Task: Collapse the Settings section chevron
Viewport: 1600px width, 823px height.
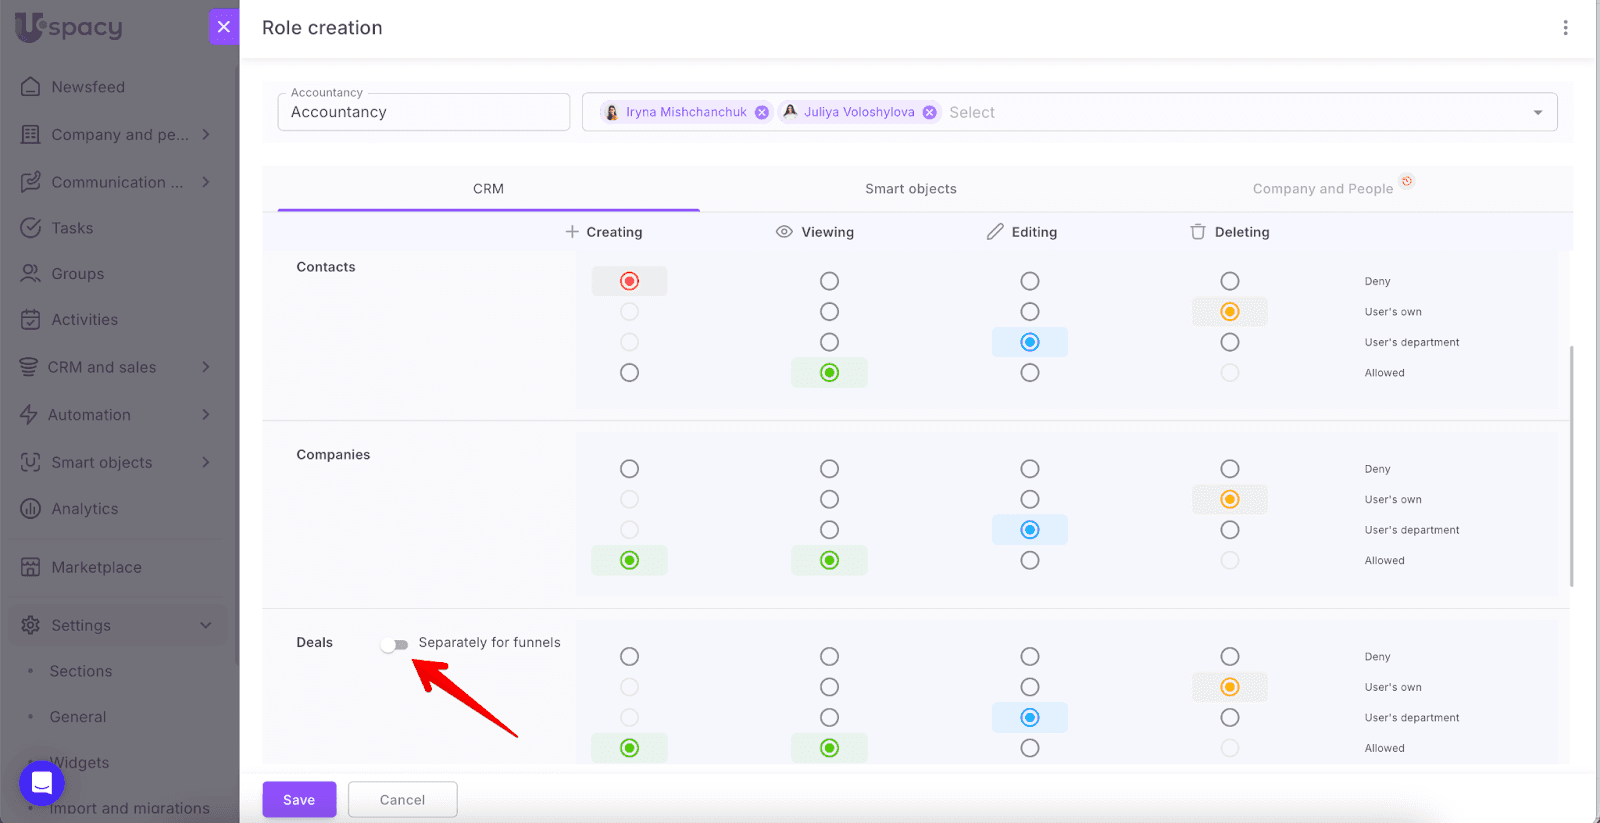Action: pyautogui.click(x=205, y=625)
